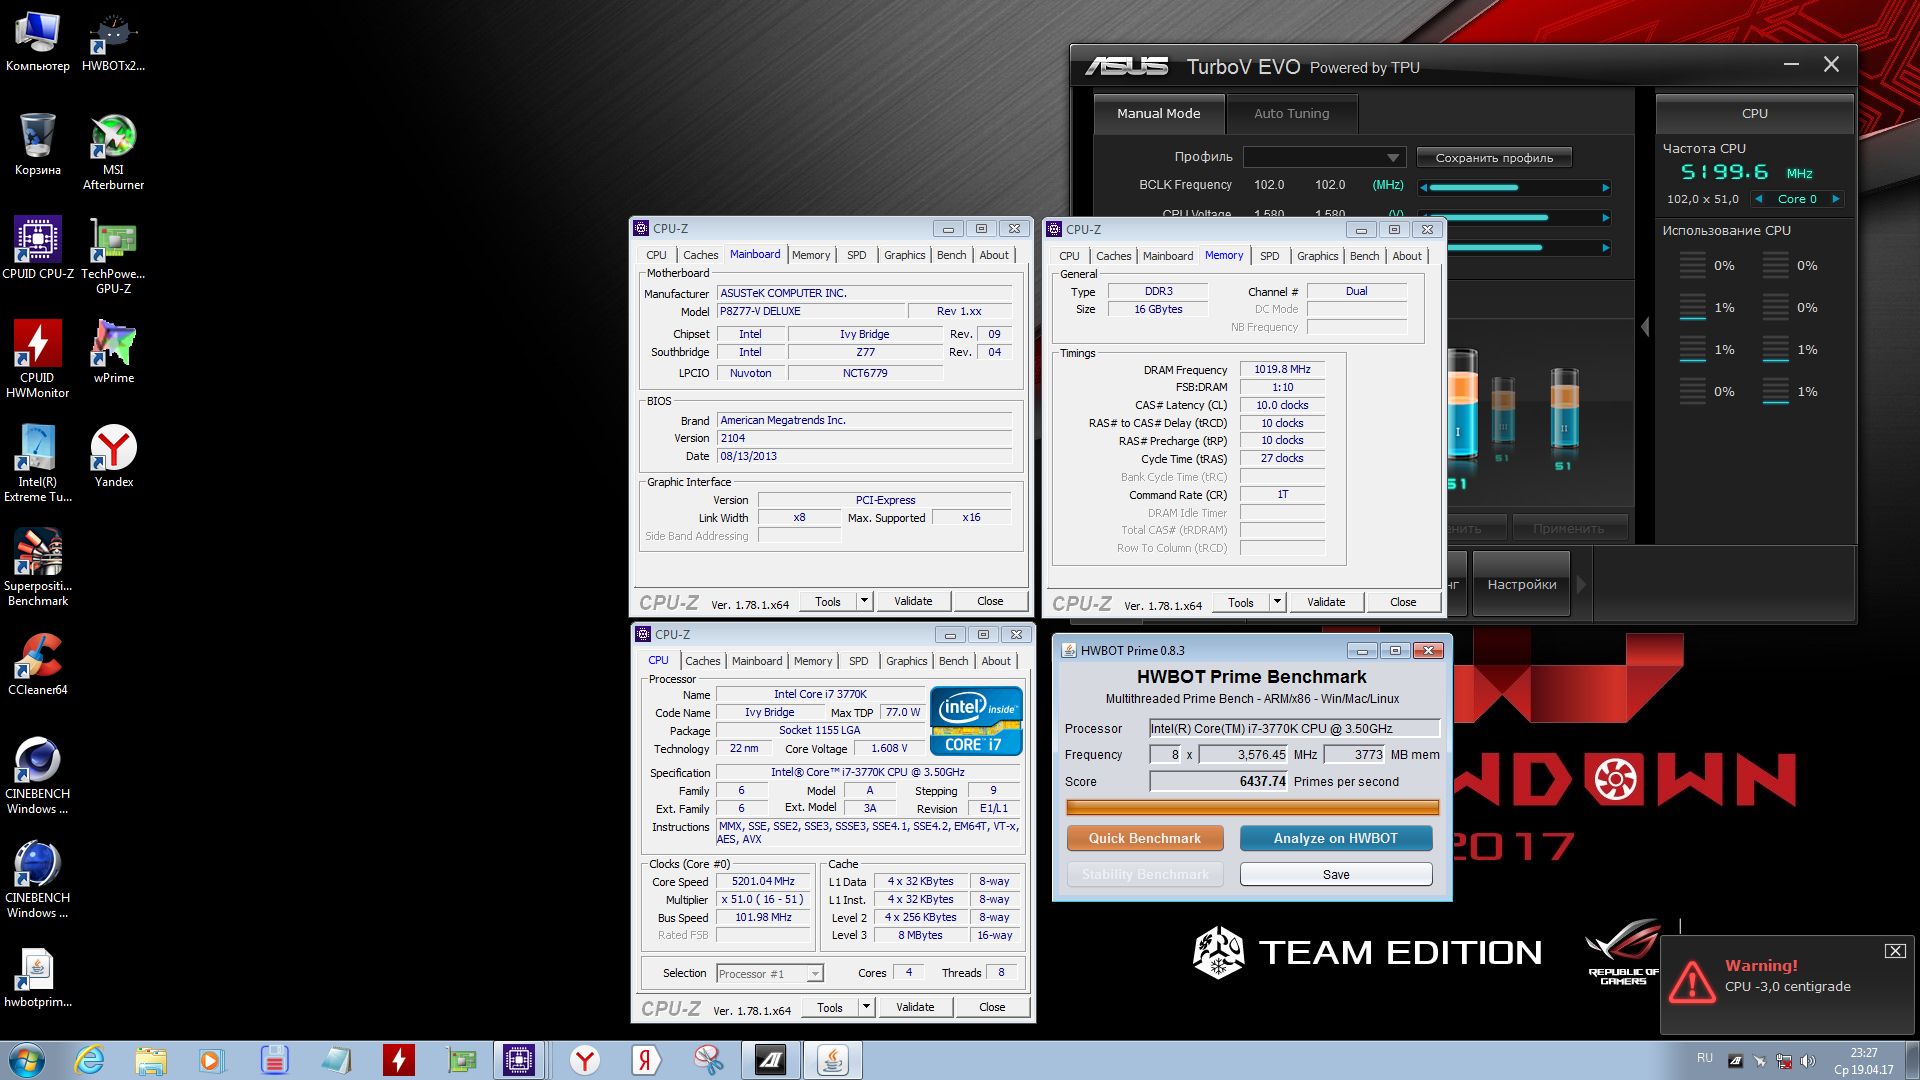This screenshot has height=1080, width=1920.
Task: Click the DRAM Frequency value 1019.8 MHz
Action: pyautogui.click(x=1282, y=370)
